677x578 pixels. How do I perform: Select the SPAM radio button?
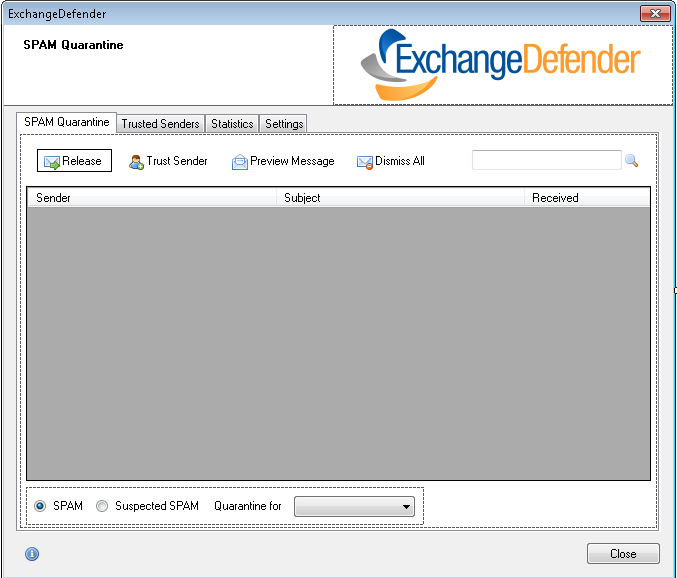[x=41, y=506]
